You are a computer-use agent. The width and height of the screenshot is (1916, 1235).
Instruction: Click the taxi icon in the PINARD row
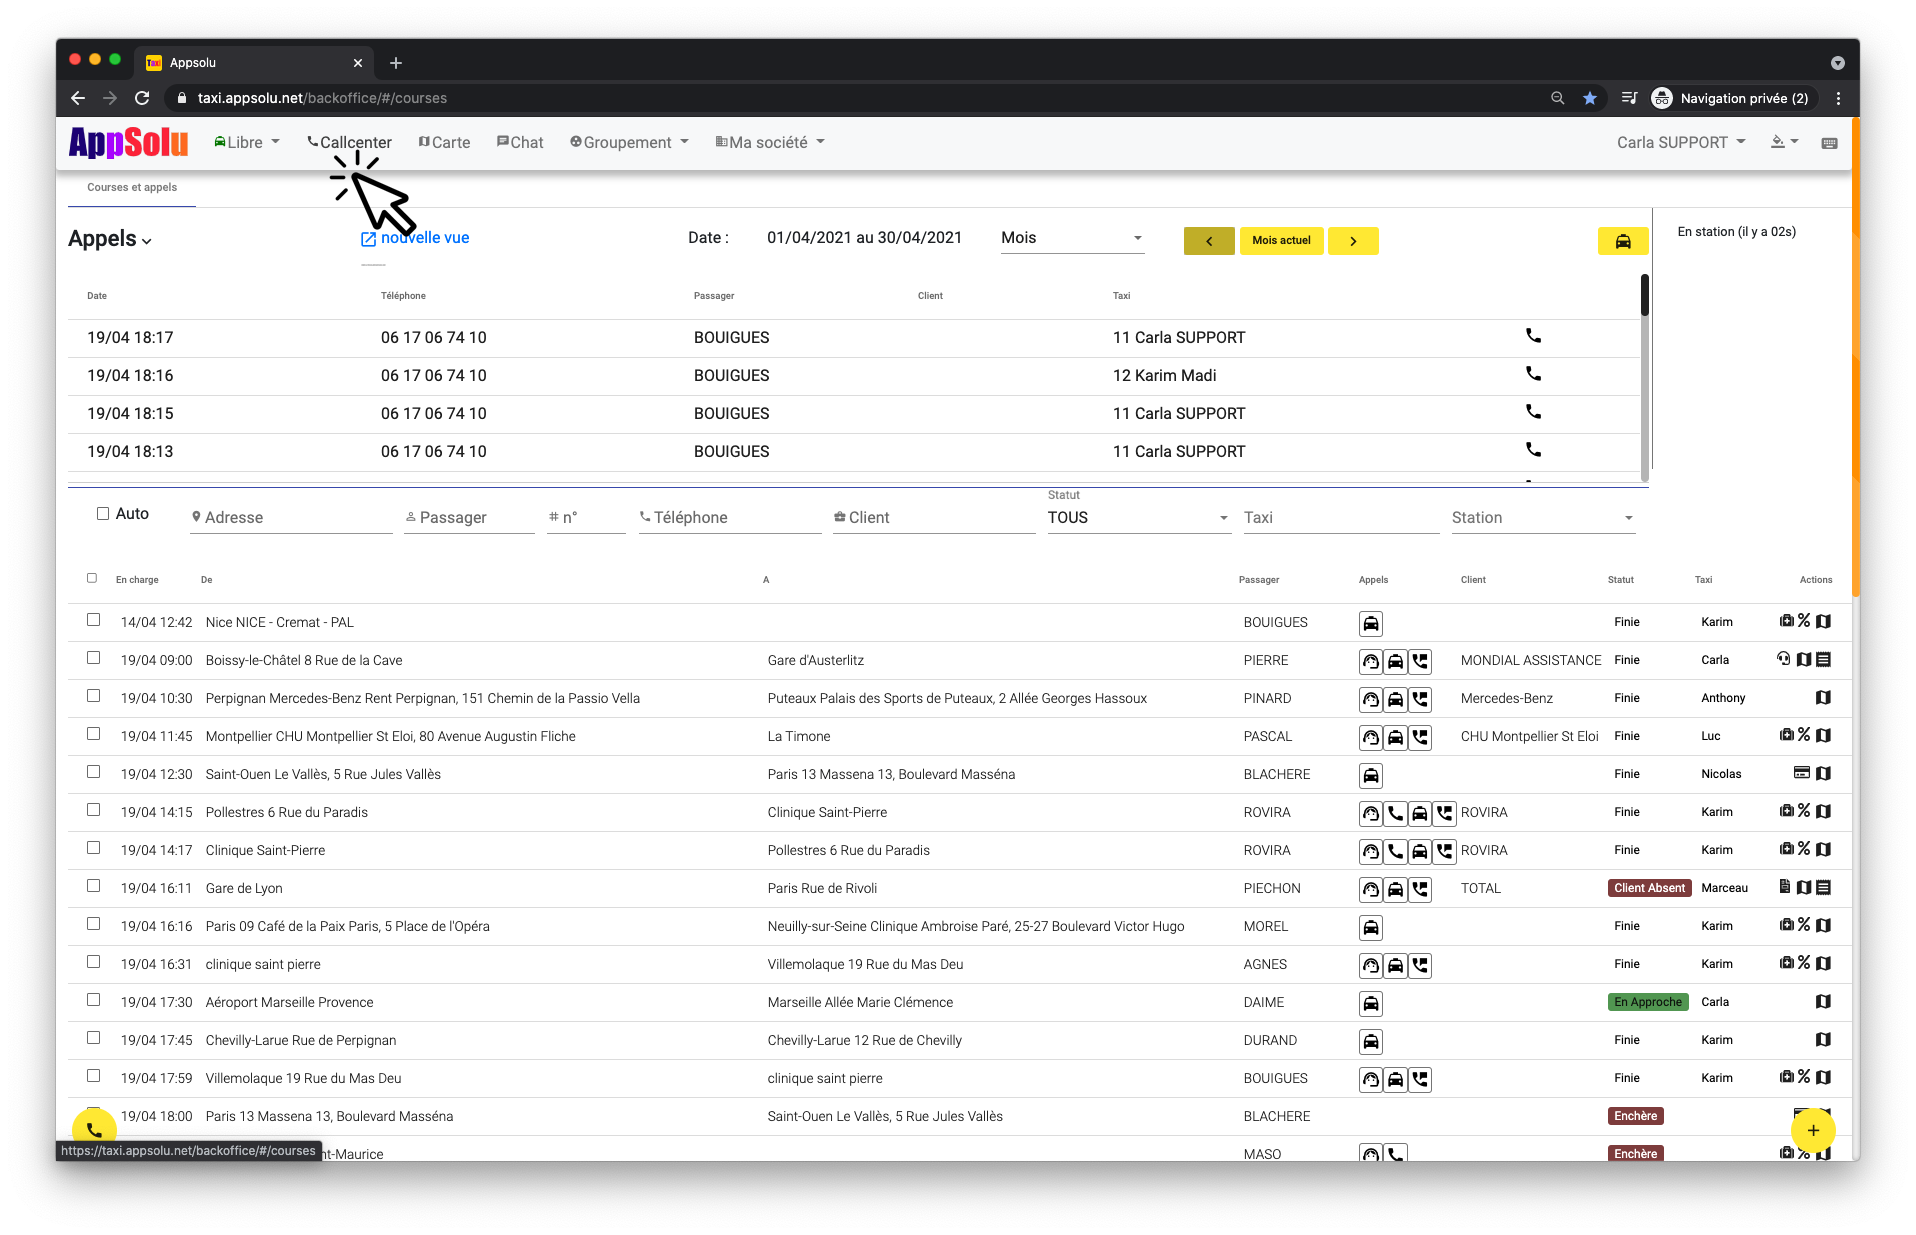coord(1395,699)
